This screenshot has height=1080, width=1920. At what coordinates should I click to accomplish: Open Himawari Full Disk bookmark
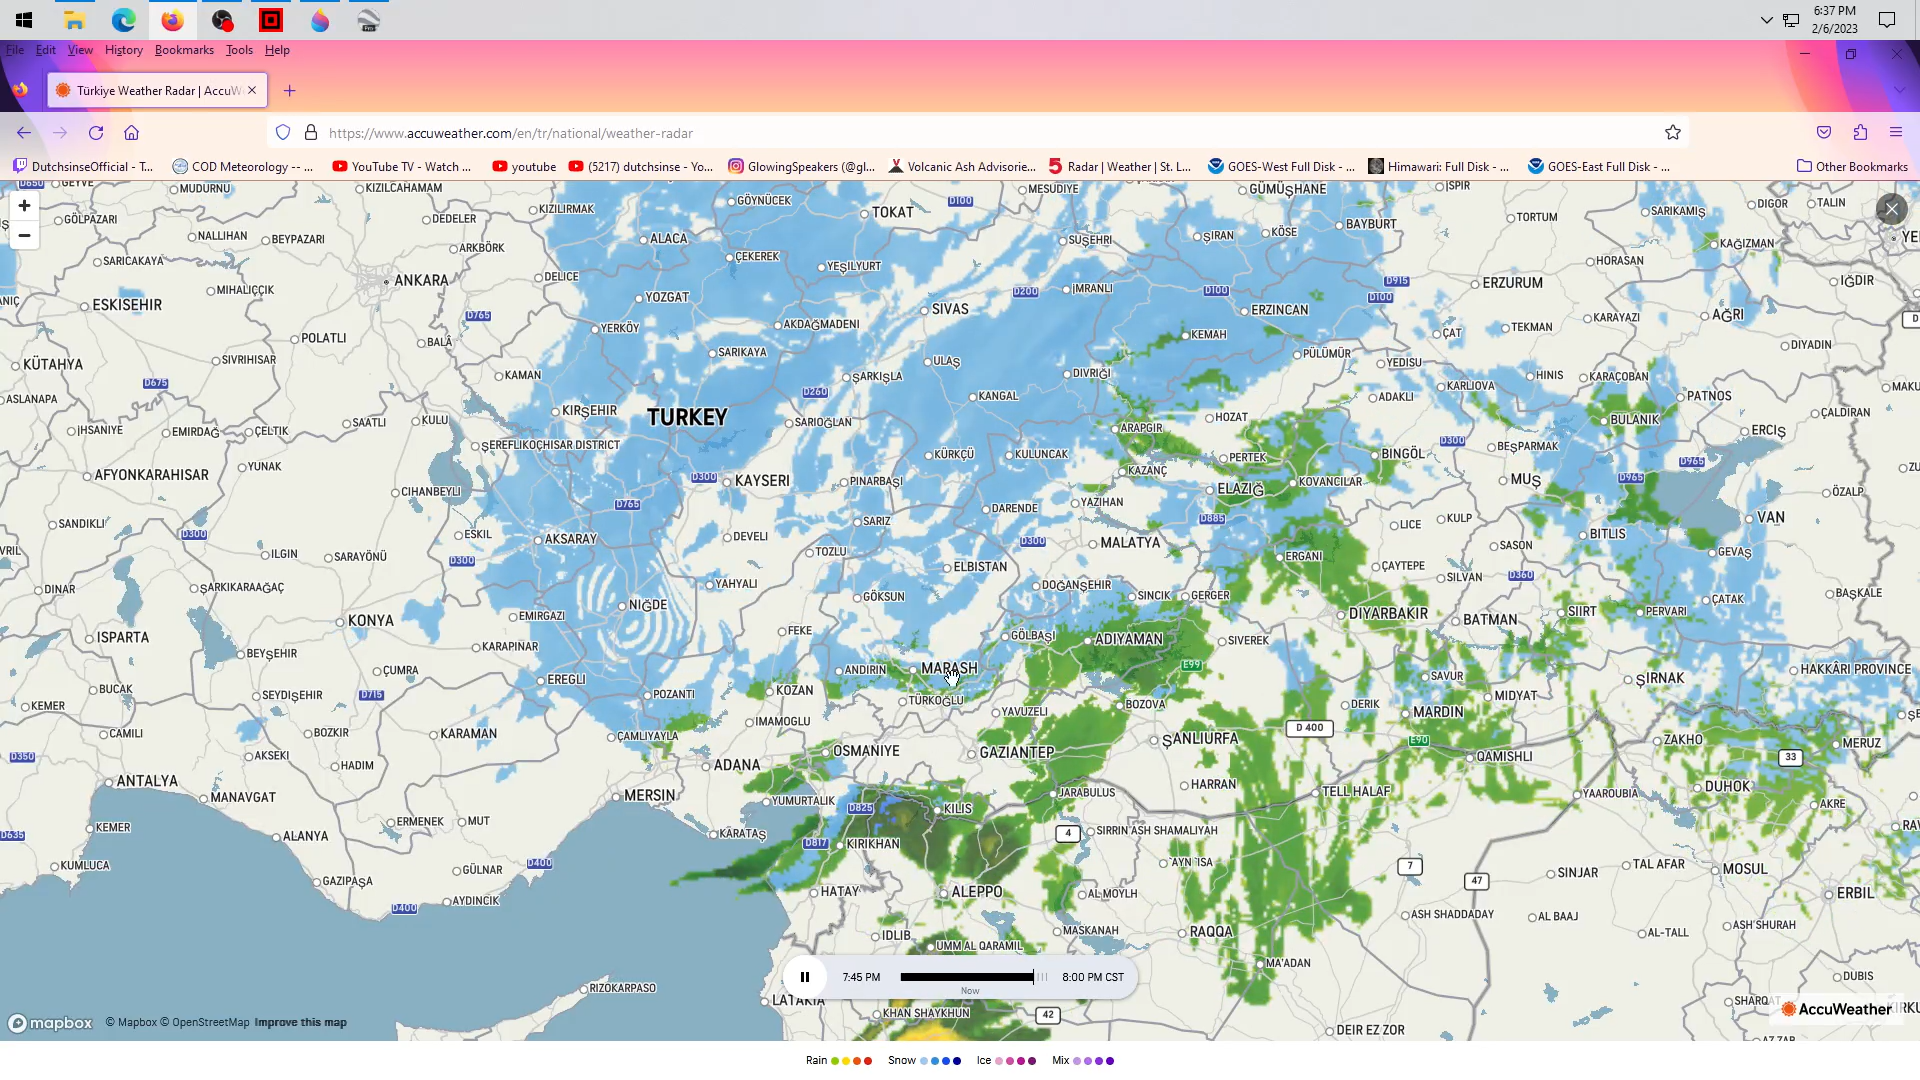[1439, 167]
